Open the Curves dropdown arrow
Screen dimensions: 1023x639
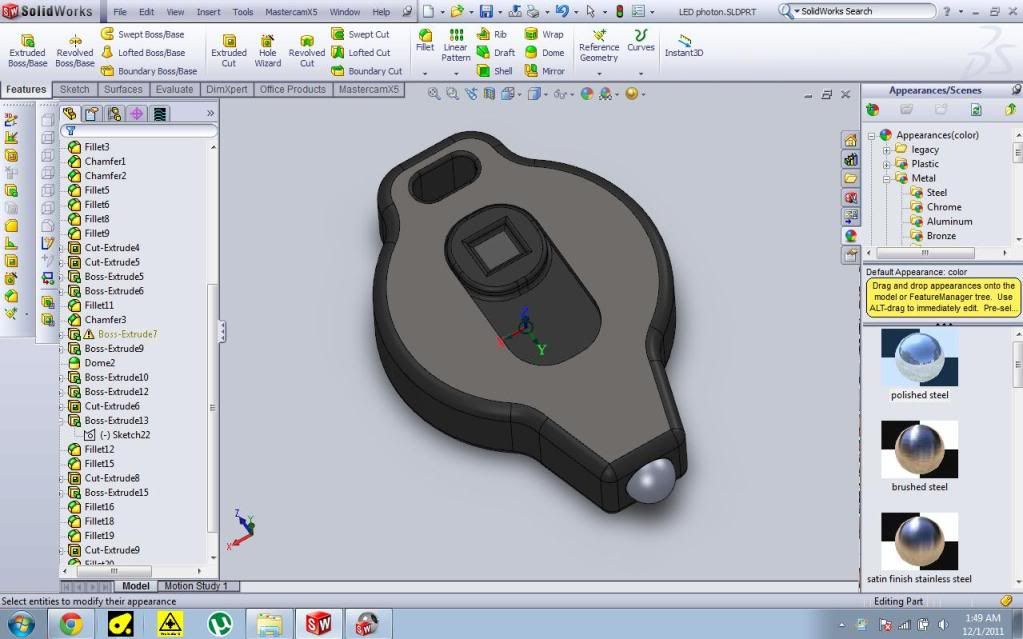(641, 74)
